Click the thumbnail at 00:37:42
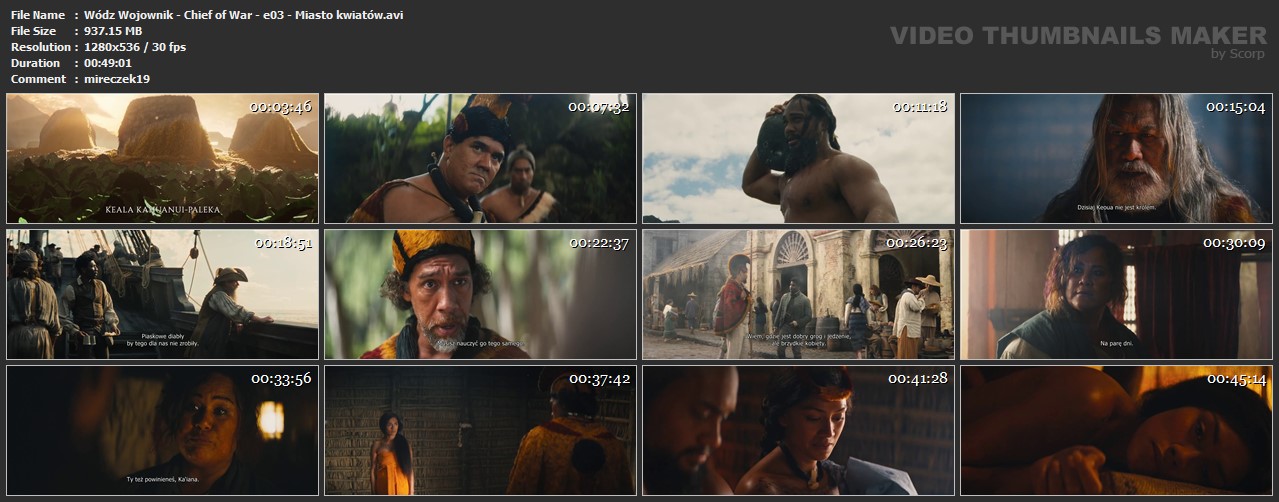The image size is (1279, 502). [x=480, y=430]
